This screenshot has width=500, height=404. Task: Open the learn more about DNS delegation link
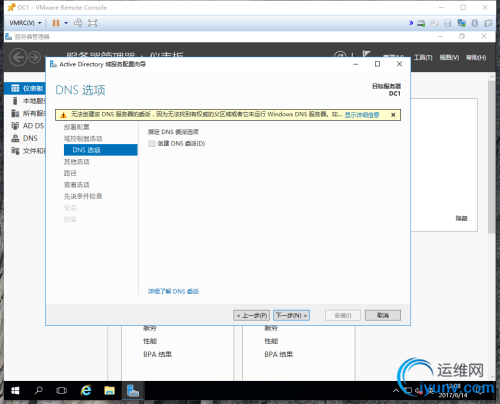click(173, 291)
